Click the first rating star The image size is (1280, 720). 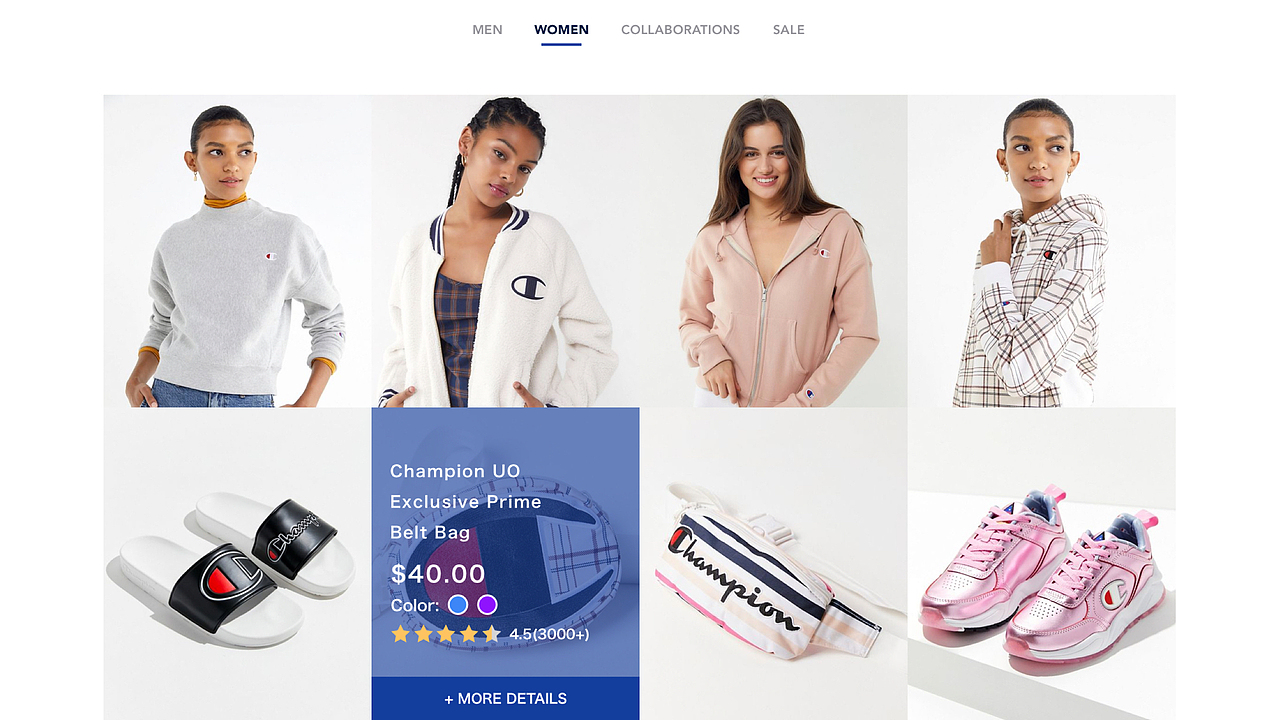point(401,634)
